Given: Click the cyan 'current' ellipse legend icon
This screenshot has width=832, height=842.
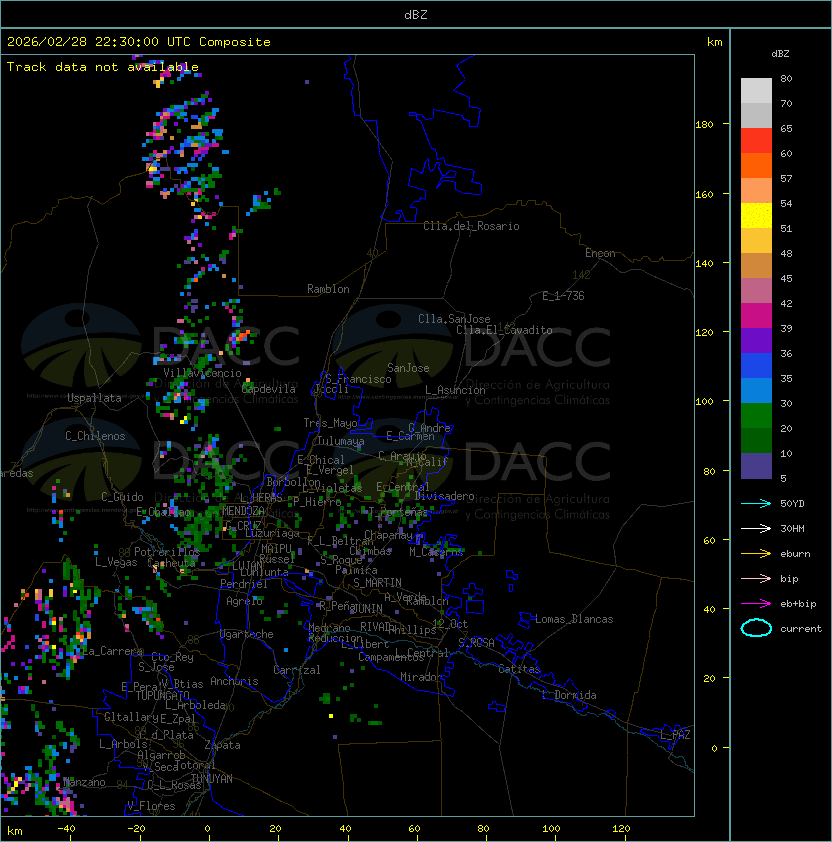Looking at the screenshot, I should point(756,628).
